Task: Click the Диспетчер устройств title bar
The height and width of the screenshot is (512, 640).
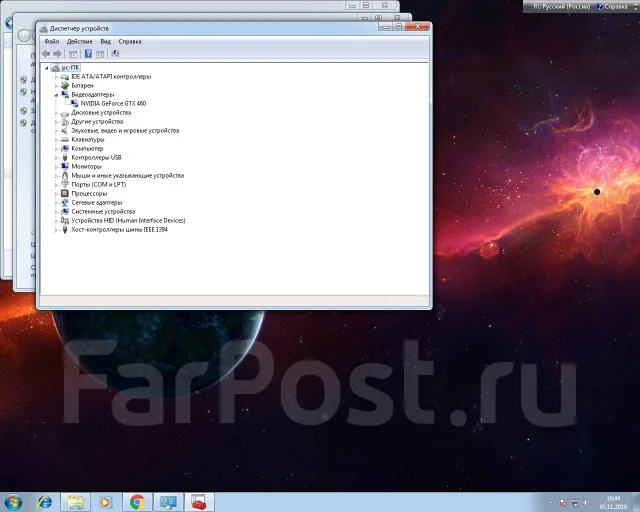Action: pos(208,29)
